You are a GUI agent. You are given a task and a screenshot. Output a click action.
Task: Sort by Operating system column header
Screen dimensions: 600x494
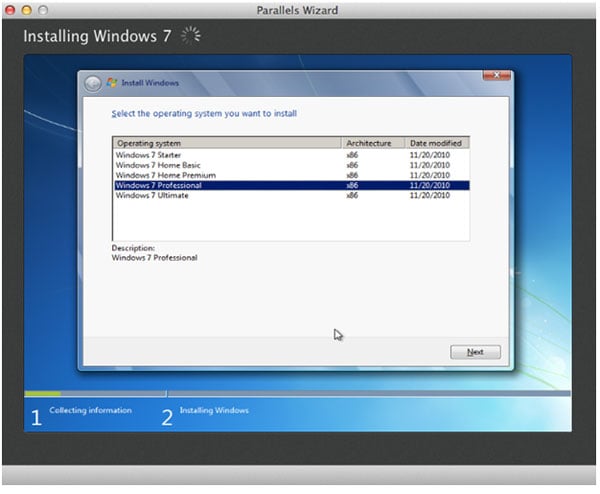pyautogui.click(x=227, y=143)
